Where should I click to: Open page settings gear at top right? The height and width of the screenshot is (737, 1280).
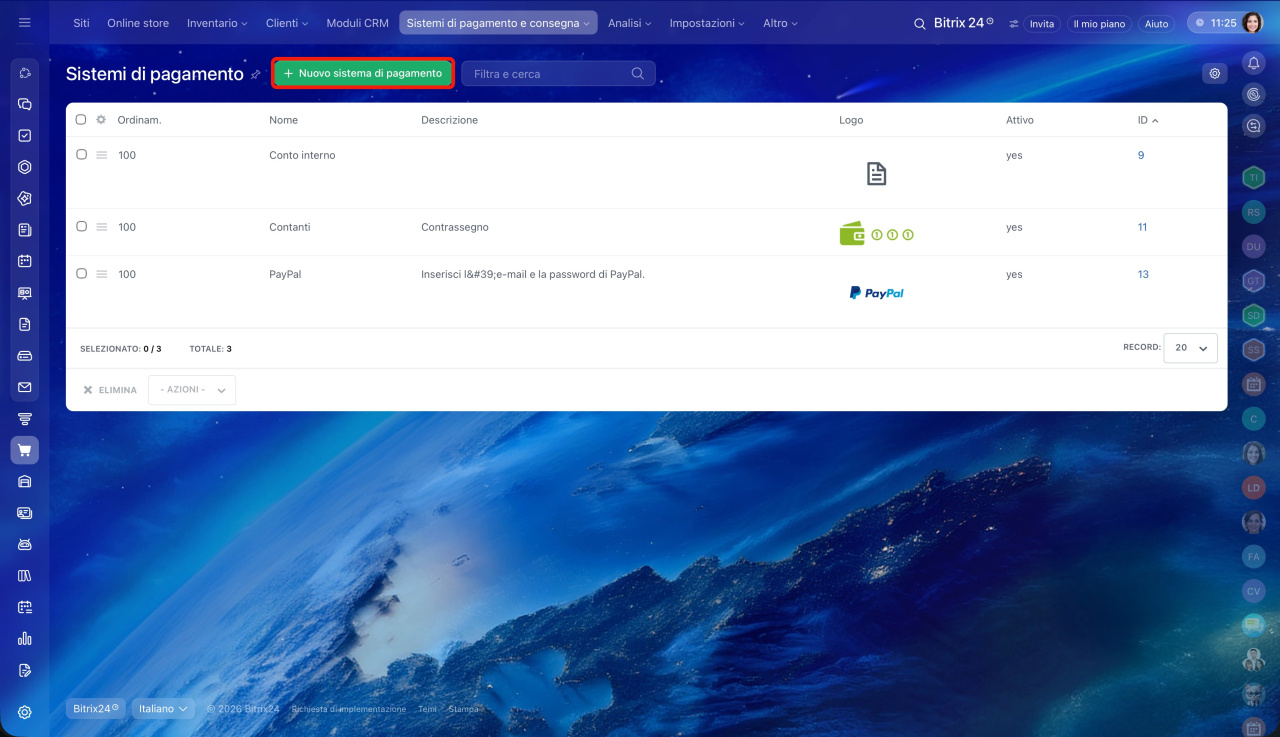click(1215, 73)
